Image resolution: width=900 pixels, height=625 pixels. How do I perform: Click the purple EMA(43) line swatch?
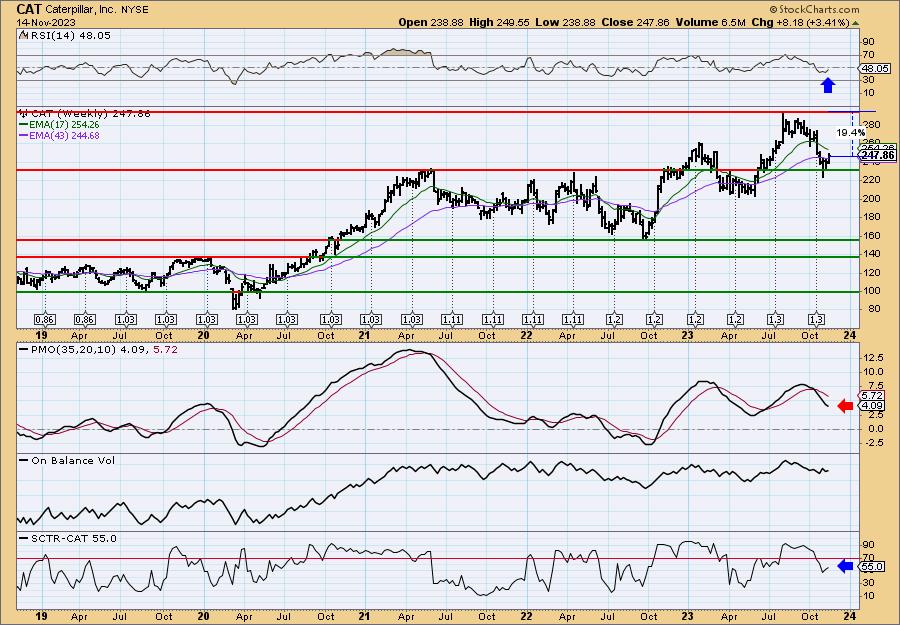pos(24,135)
